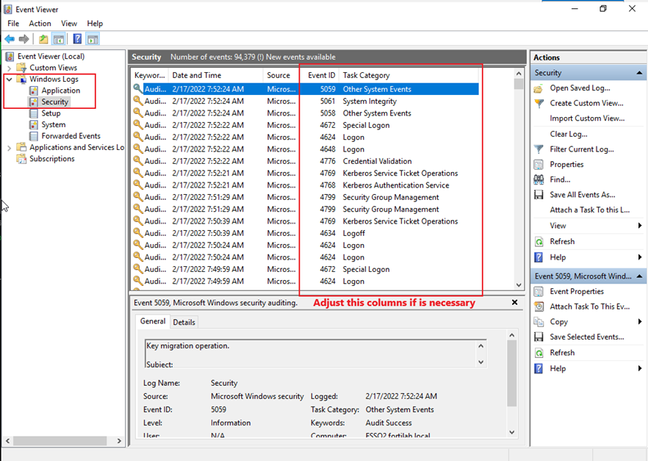The height and width of the screenshot is (461, 648).
Task: Click the Back arrow toolbar icon
Action: click(x=10, y=38)
